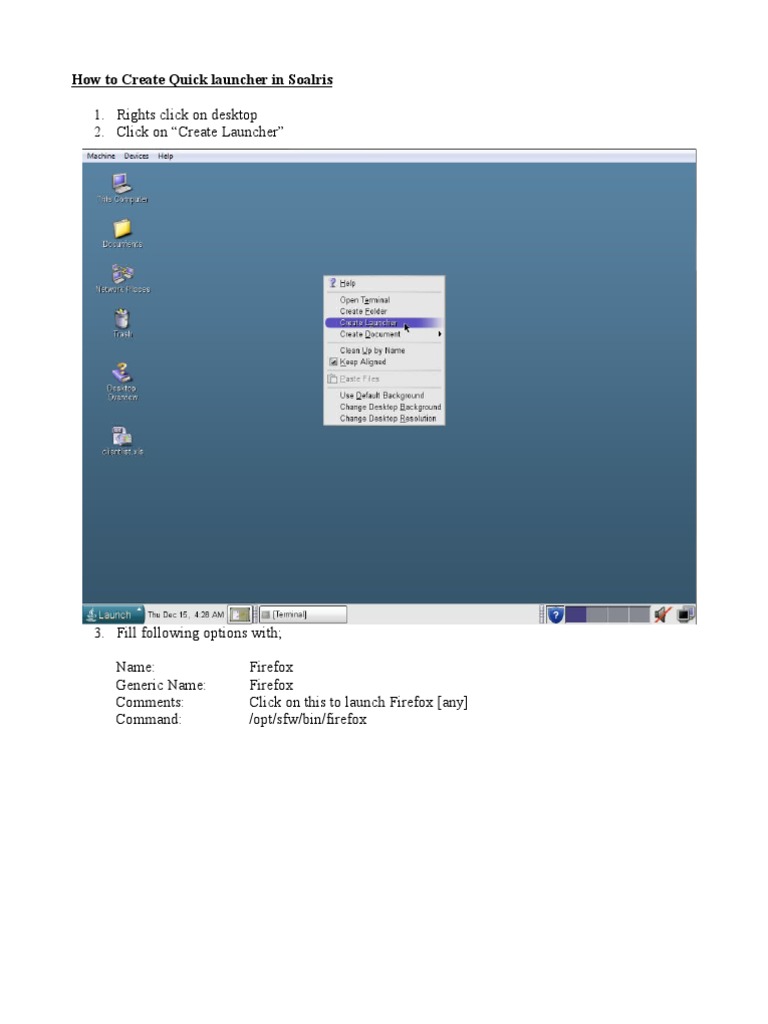Click the blue help shield icon
Image resolution: width=768 pixels, height=1024 pixels.
click(555, 615)
